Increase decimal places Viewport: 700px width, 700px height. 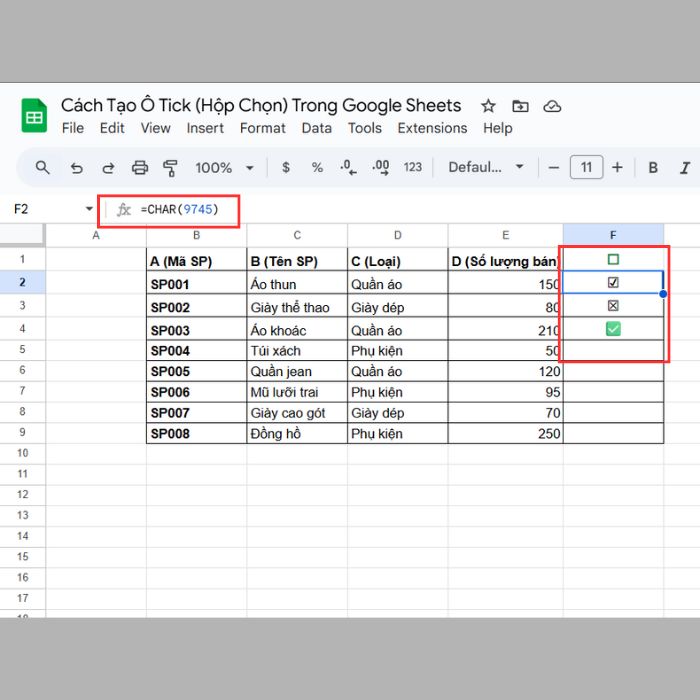point(381,167)
